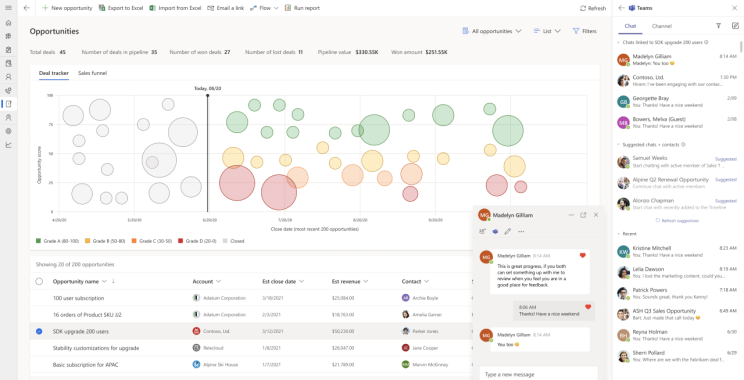Collapse 'Chats linked to SDK upgrade' section
The width and height of the screenshot is (744, 380).
[618, 42]
